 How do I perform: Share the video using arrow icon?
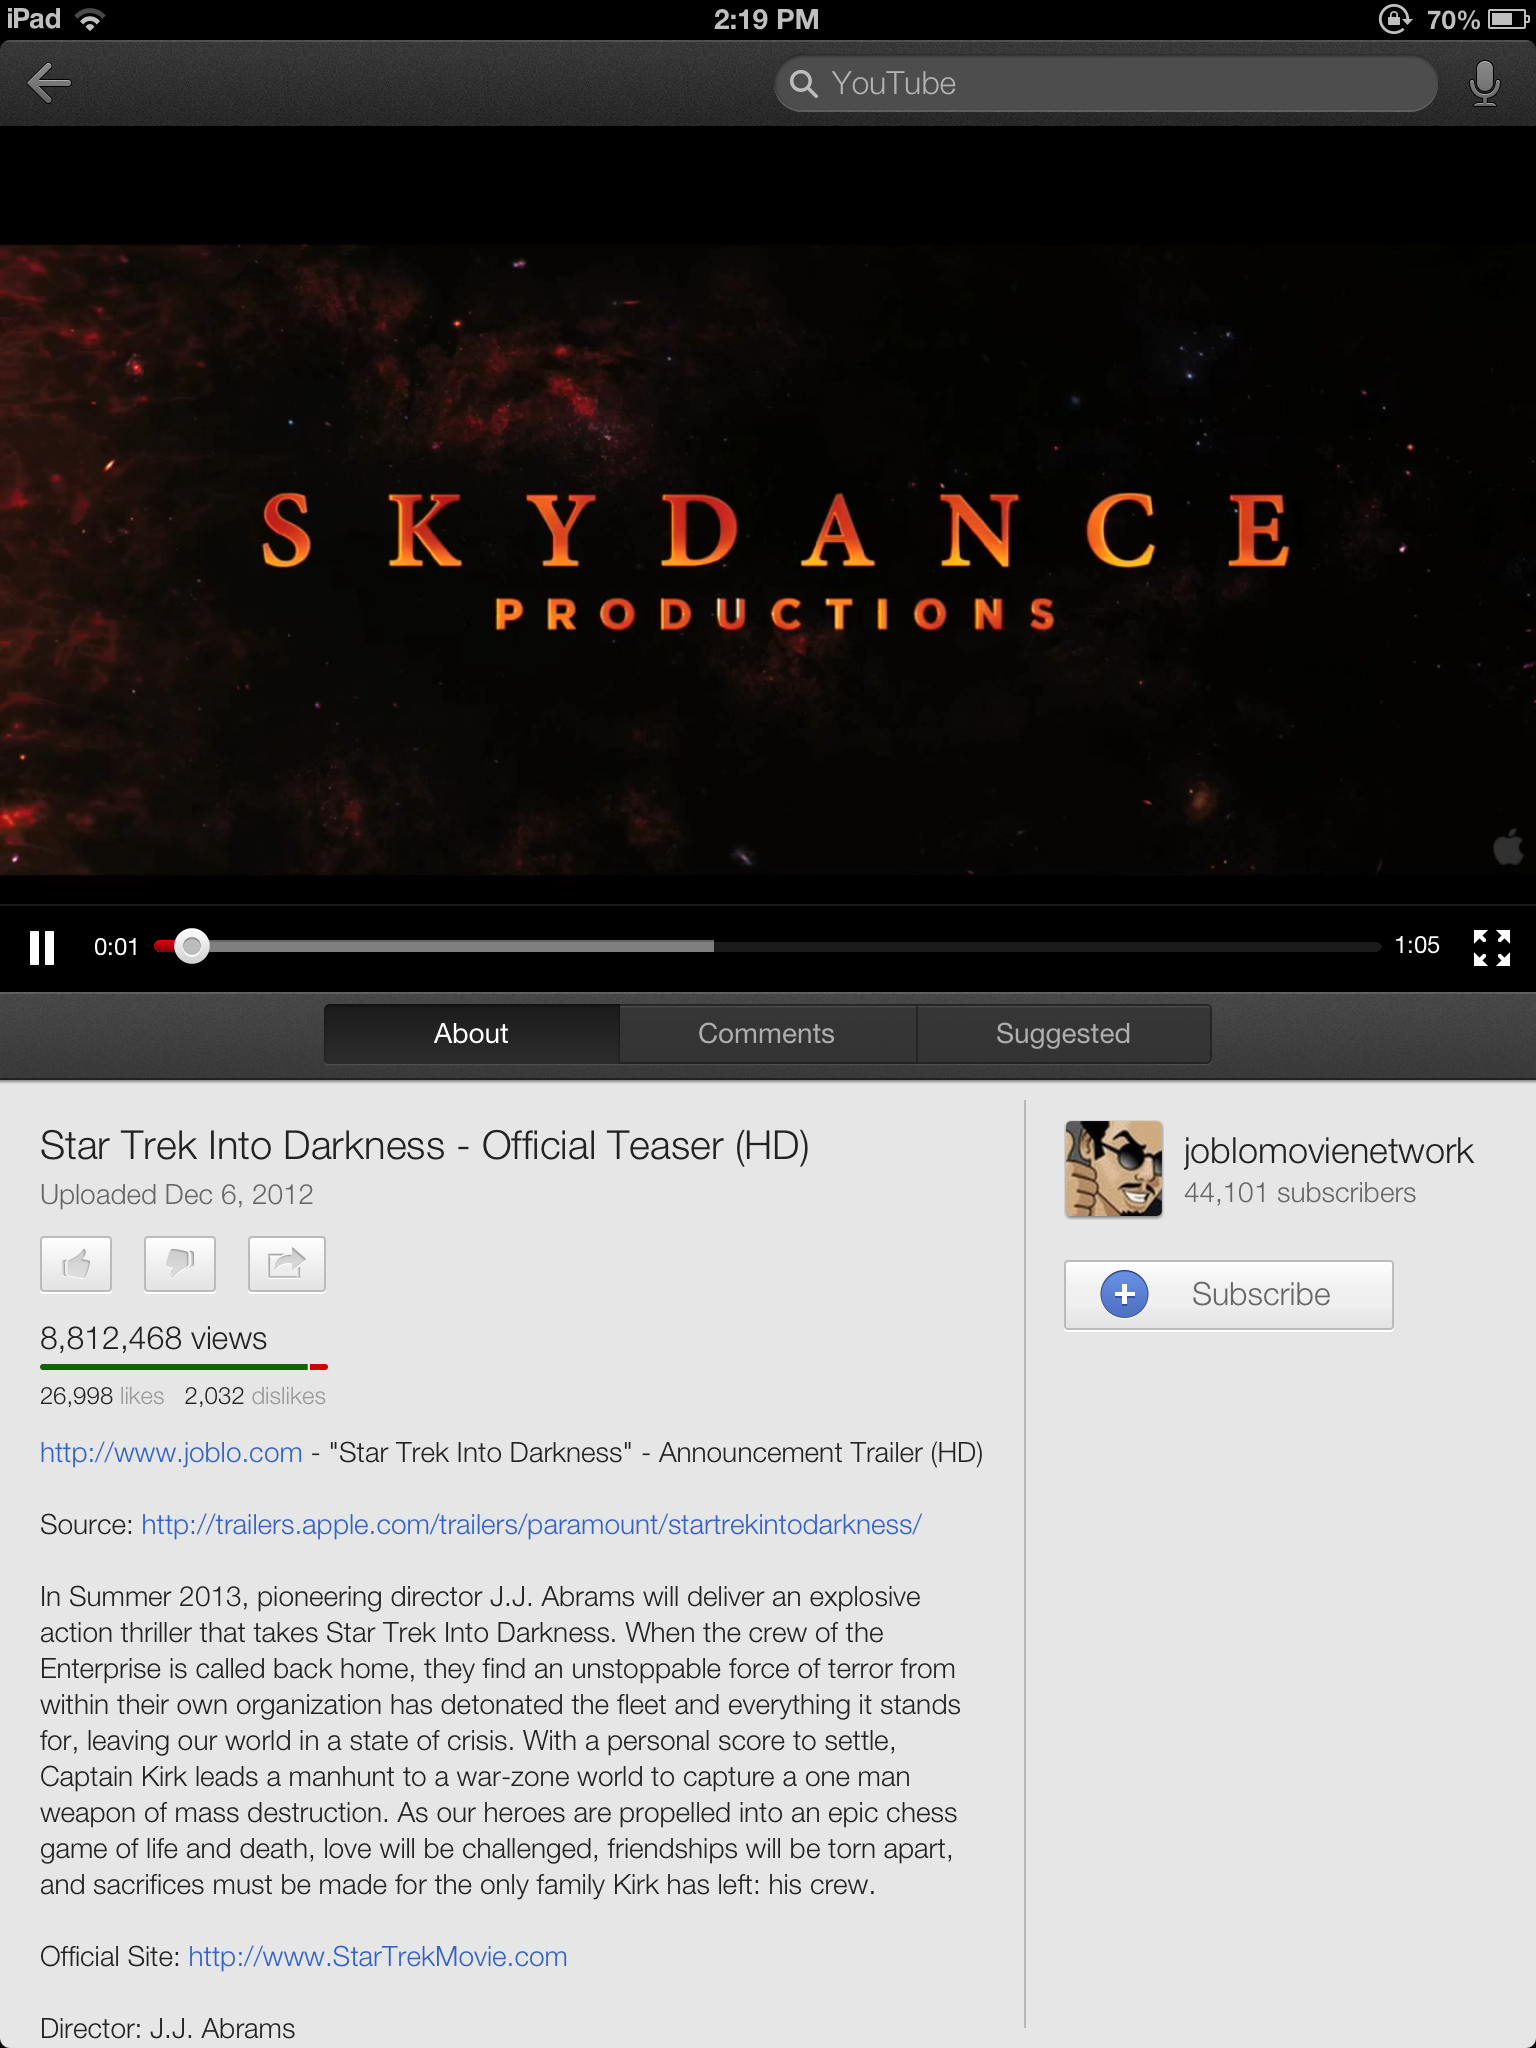[x=286, y=1264]
